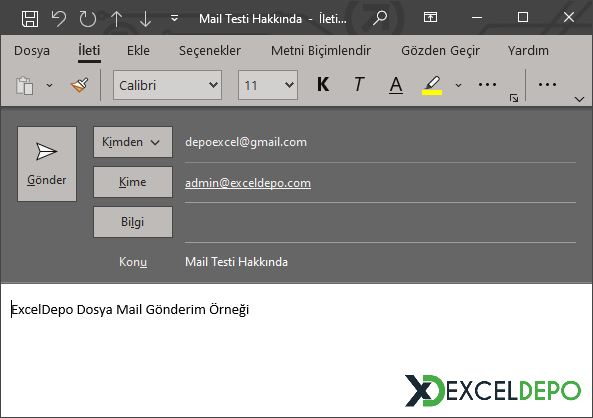The width and height of the screenshot is (593, 418).
Task: Go to previous item with up arrow
Action: coord(116,19)
